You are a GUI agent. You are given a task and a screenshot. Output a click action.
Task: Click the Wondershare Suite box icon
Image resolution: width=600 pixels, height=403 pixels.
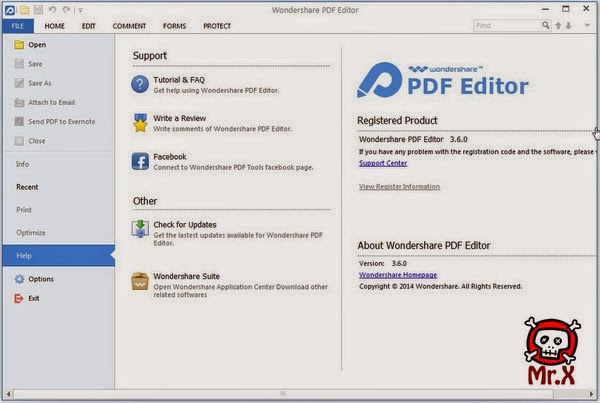click(x=140, y=281)
